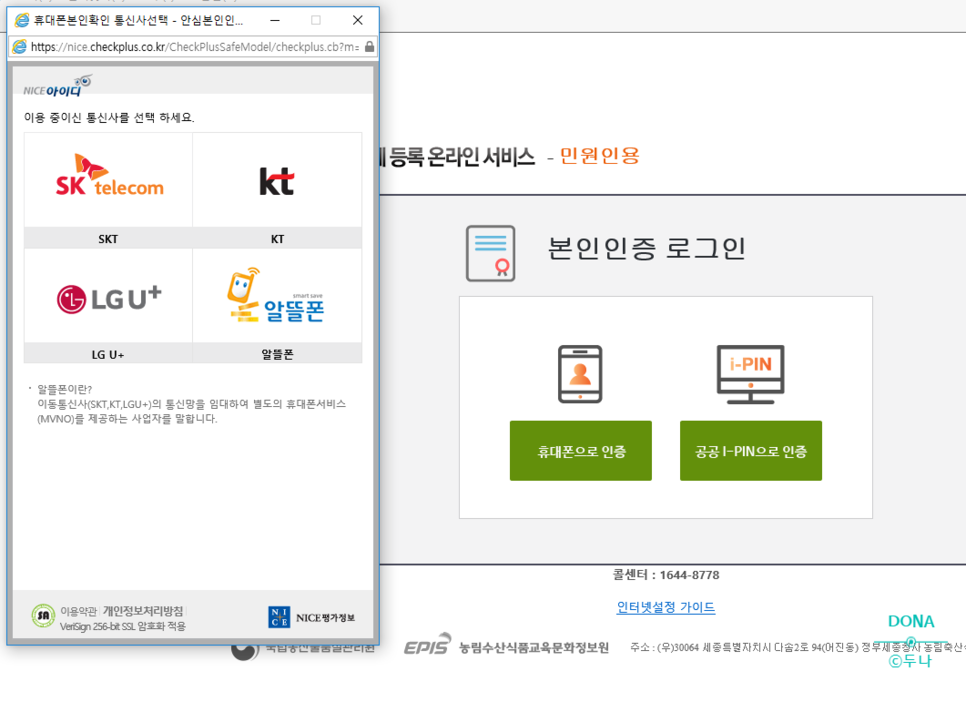The width and height of the screenshot is (966, 702).
Task: Click 농림수산식품교육문화정보원 footer text
Action: 534,647
